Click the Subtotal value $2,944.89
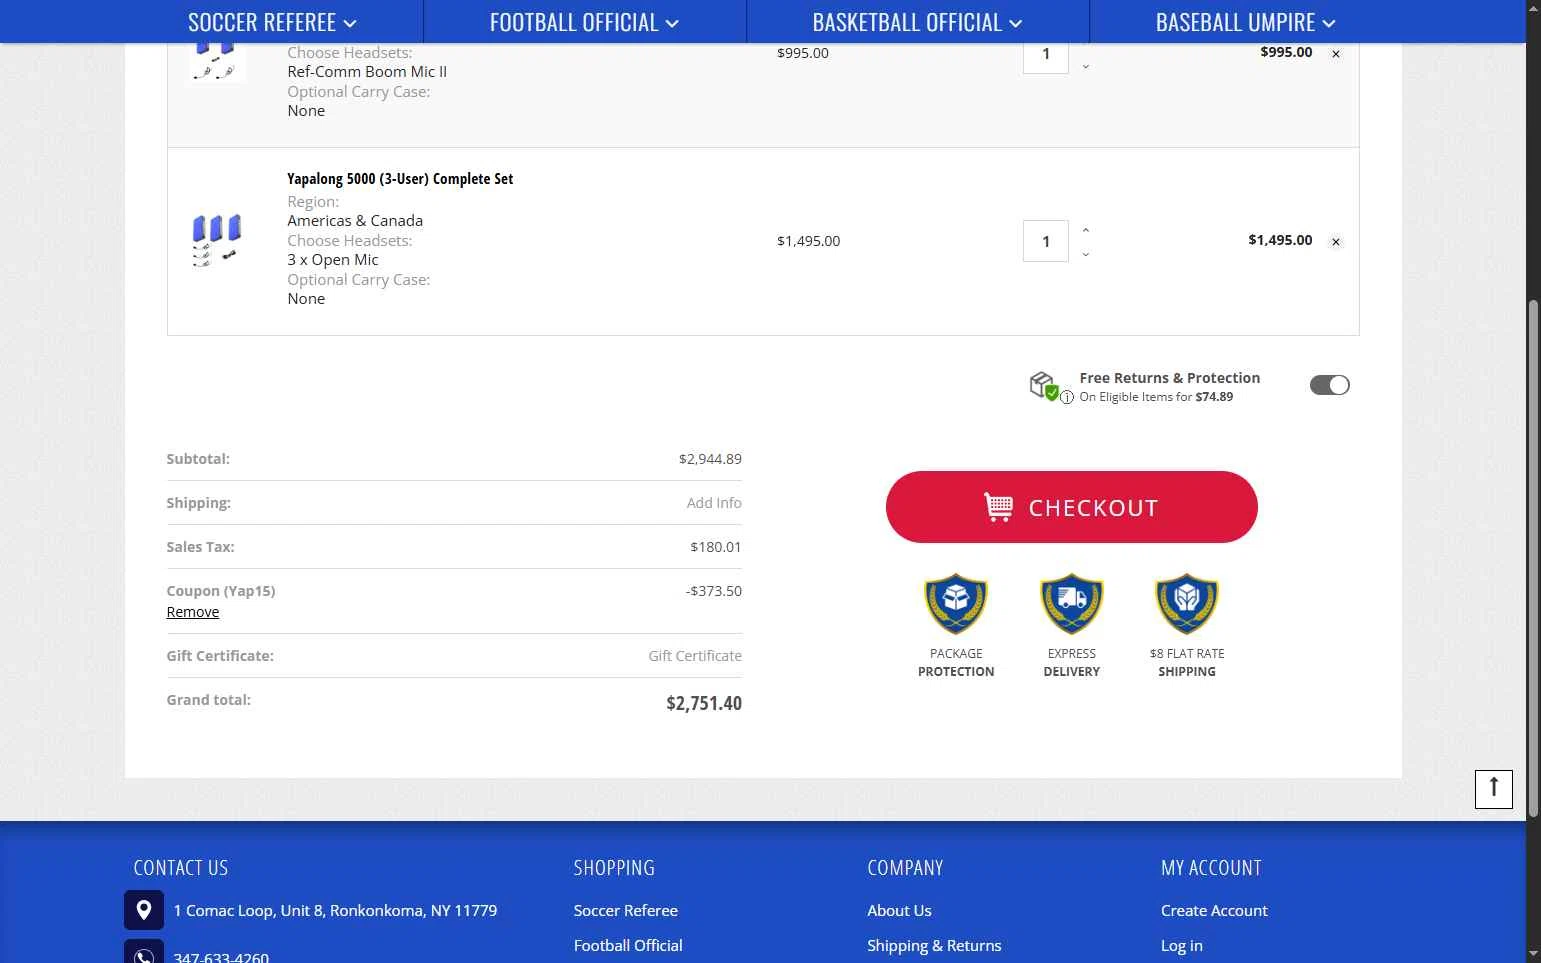 (x=710, y=459)
